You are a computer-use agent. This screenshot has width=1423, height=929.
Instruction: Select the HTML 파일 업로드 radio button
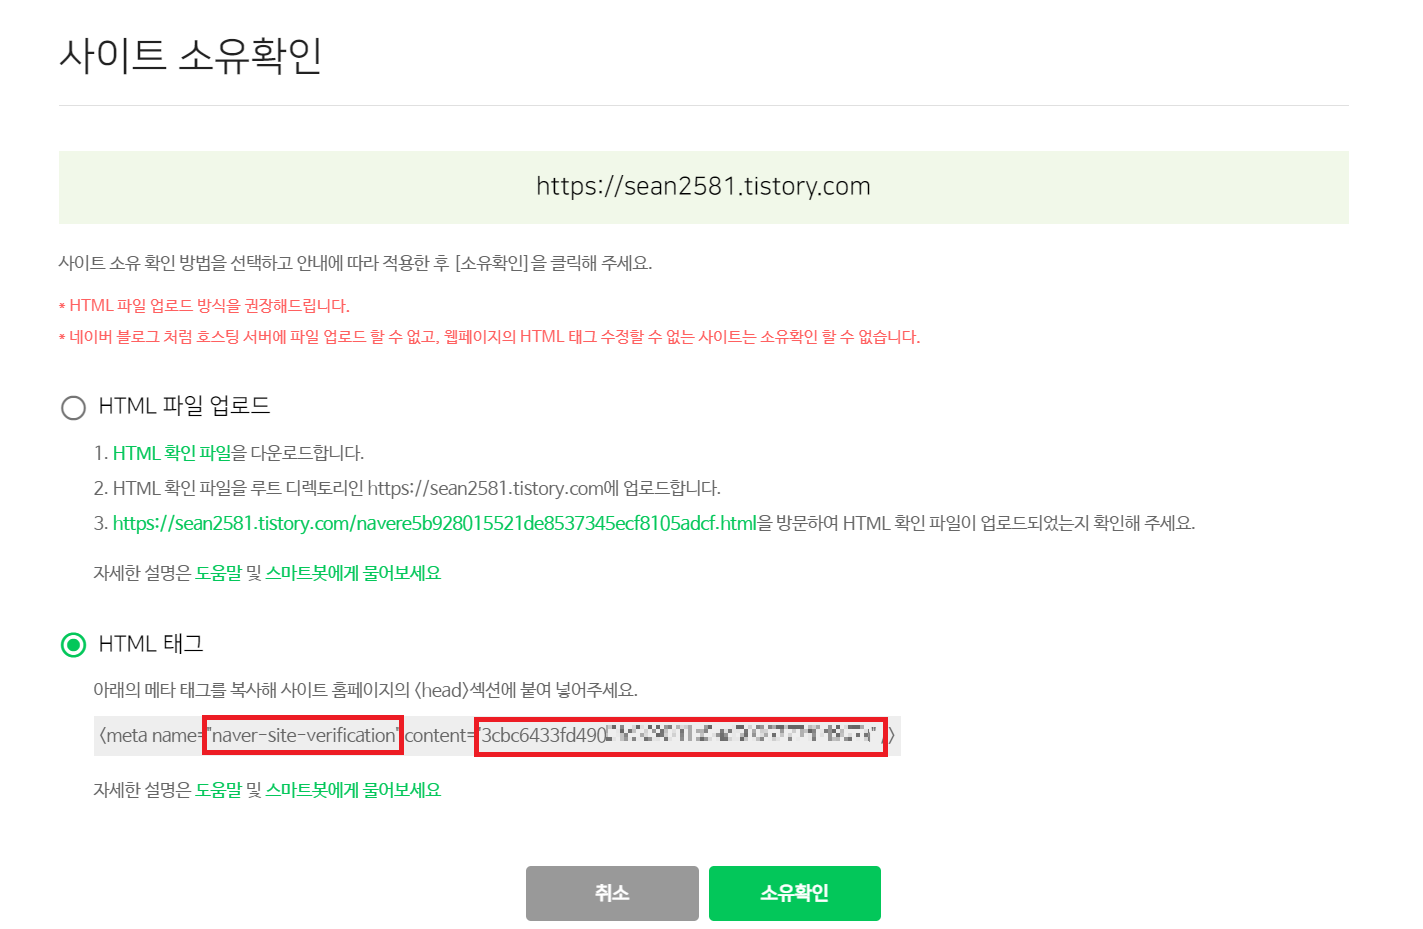click(73, 407)
